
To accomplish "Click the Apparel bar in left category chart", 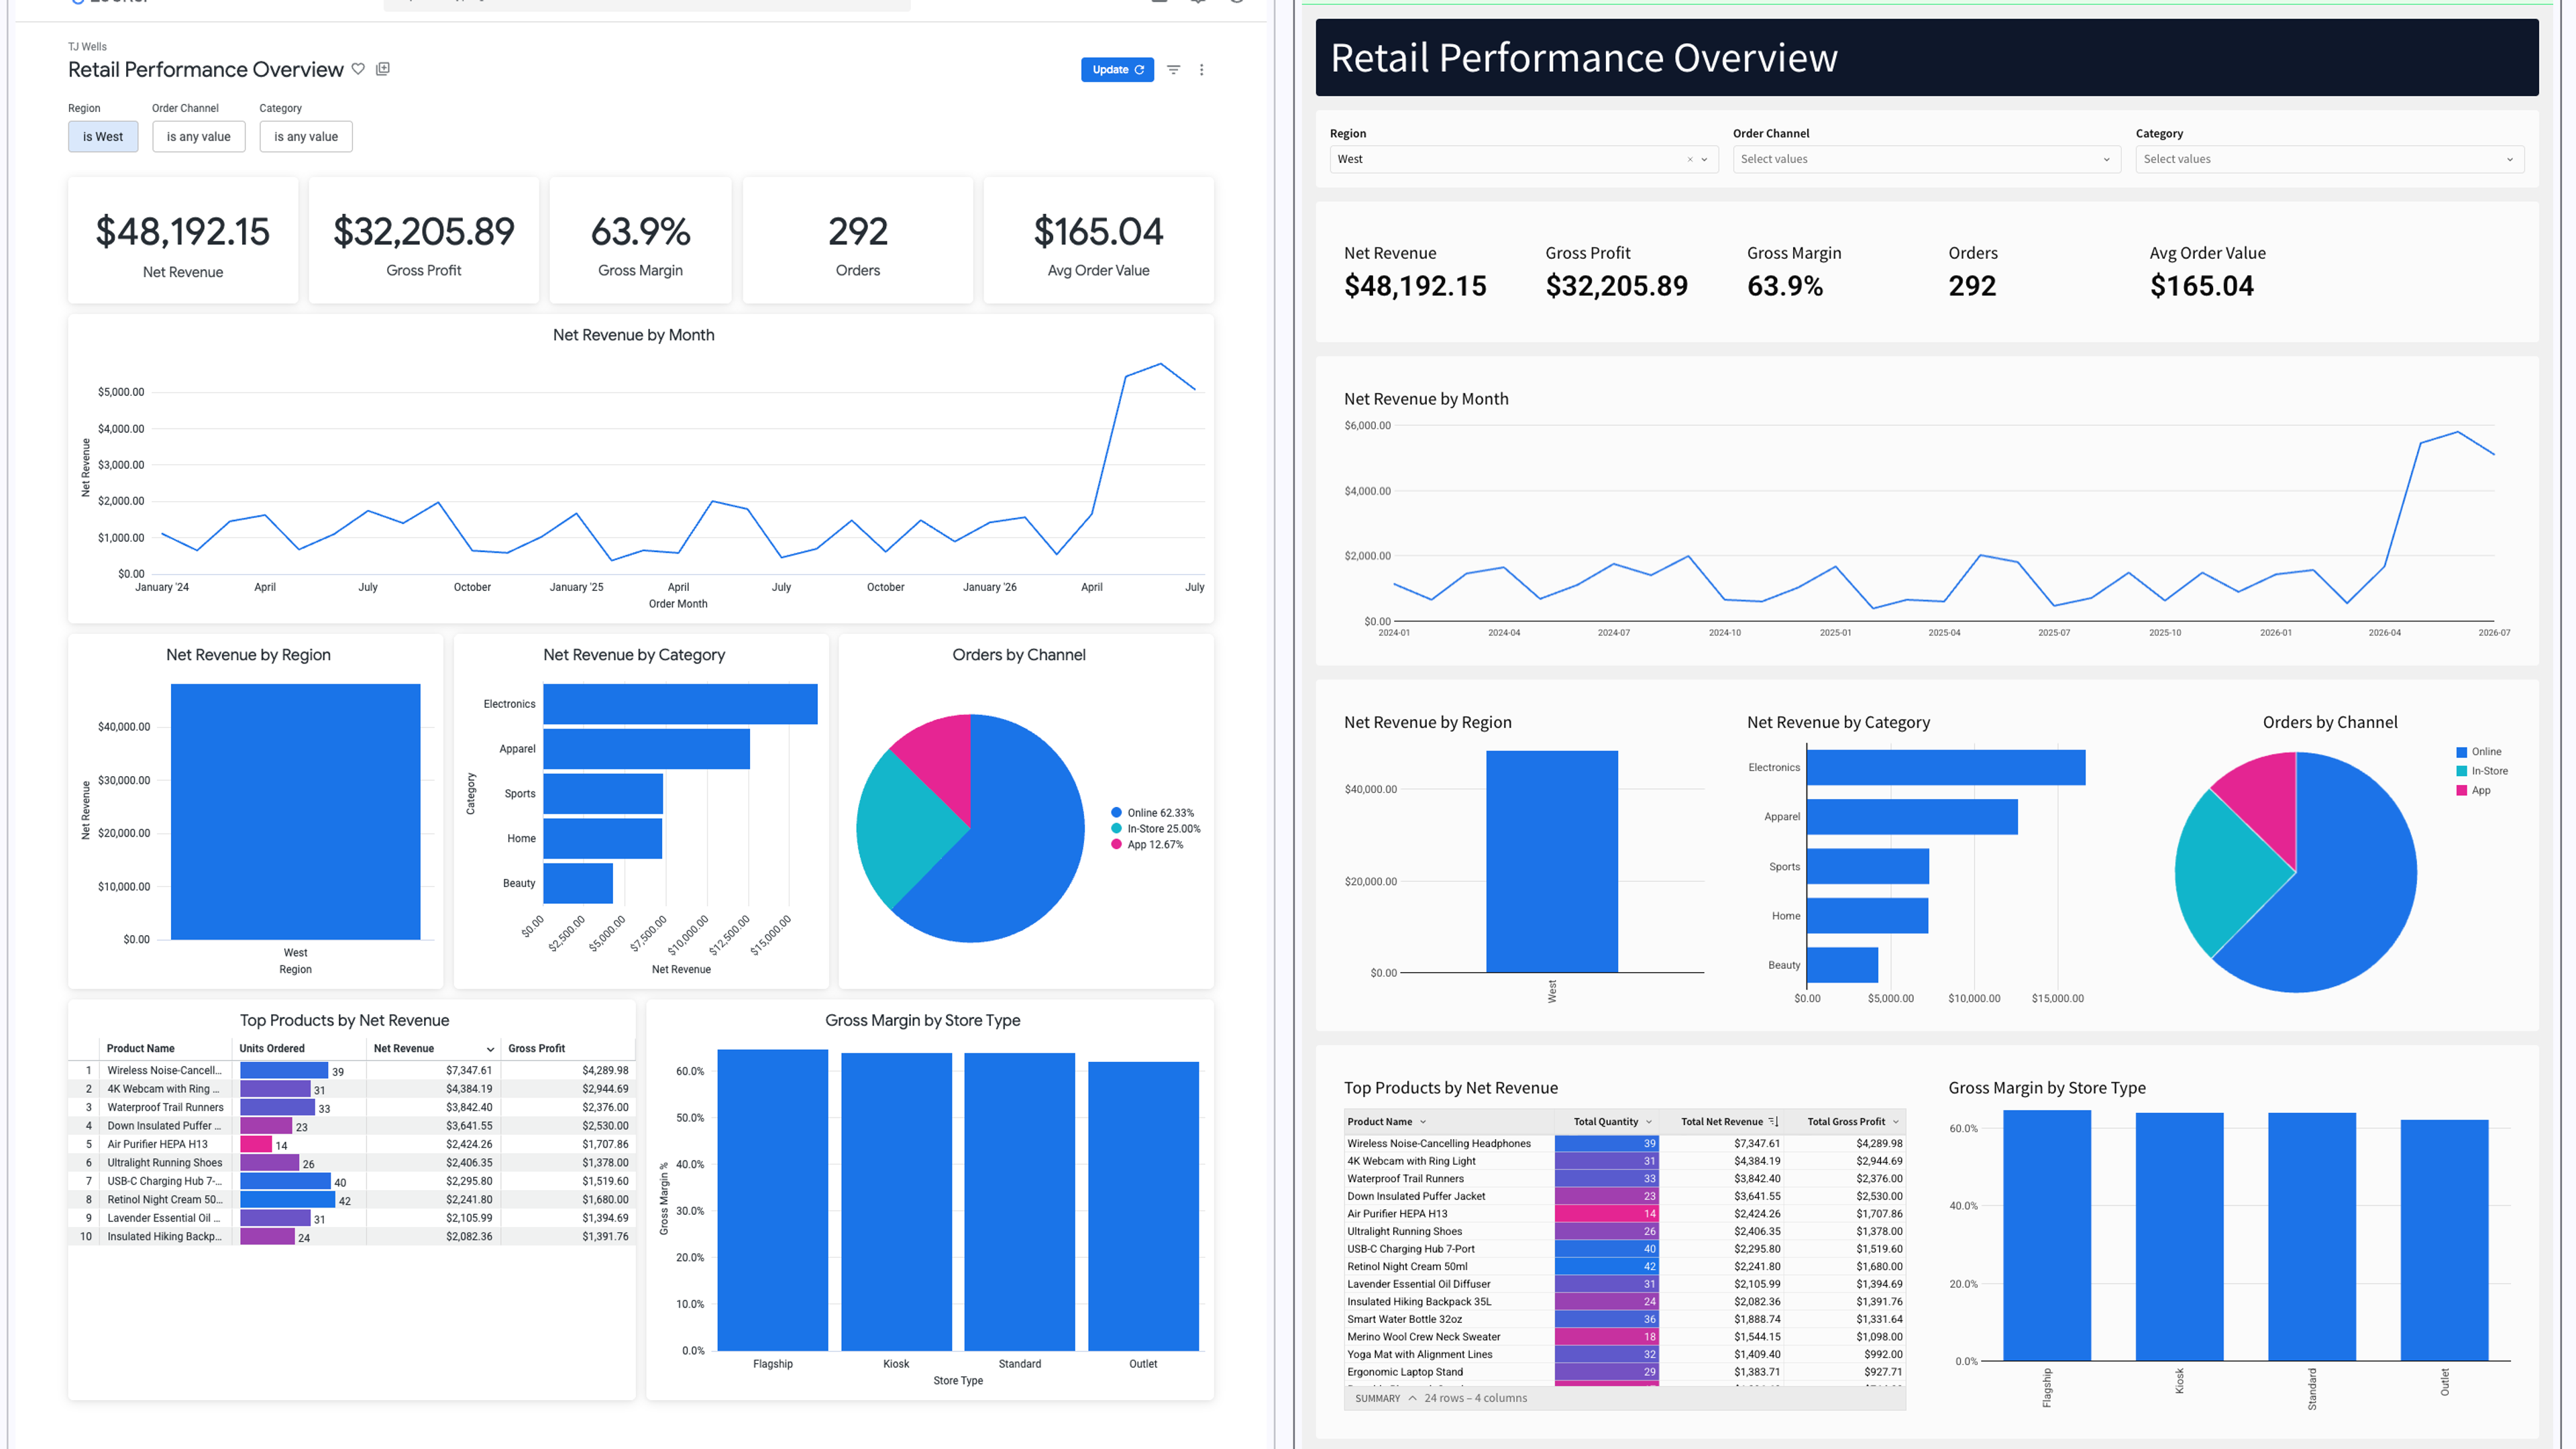I will click(x=646, y=749).
